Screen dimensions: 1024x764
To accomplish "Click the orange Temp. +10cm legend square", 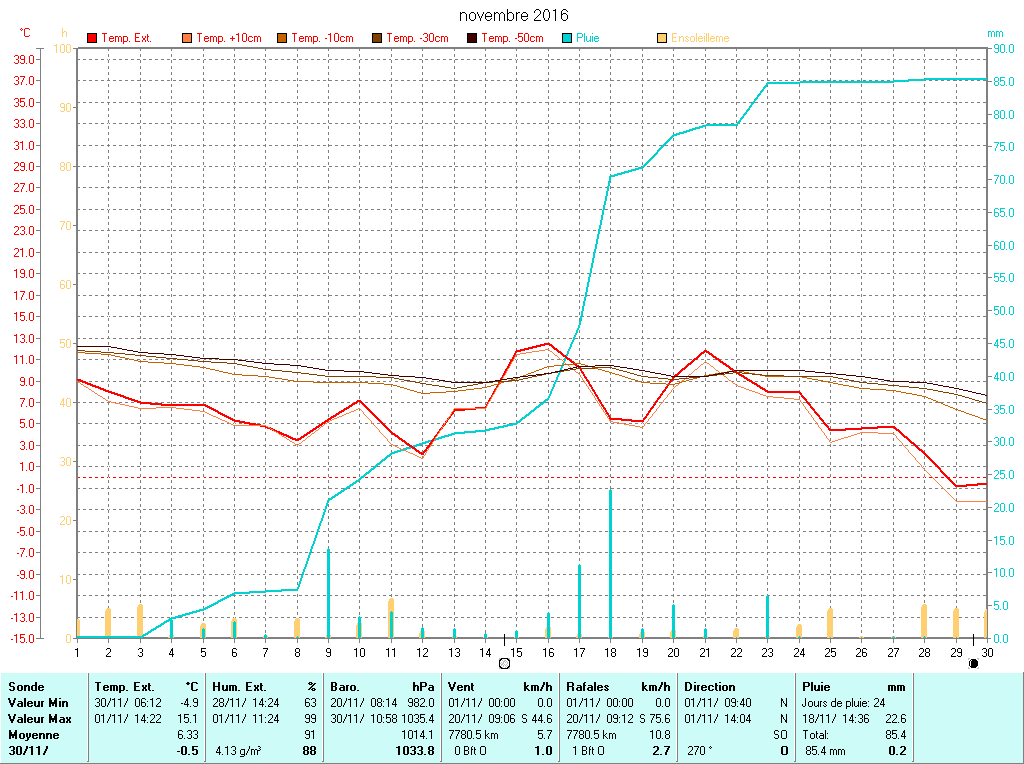I will (187, 39).
